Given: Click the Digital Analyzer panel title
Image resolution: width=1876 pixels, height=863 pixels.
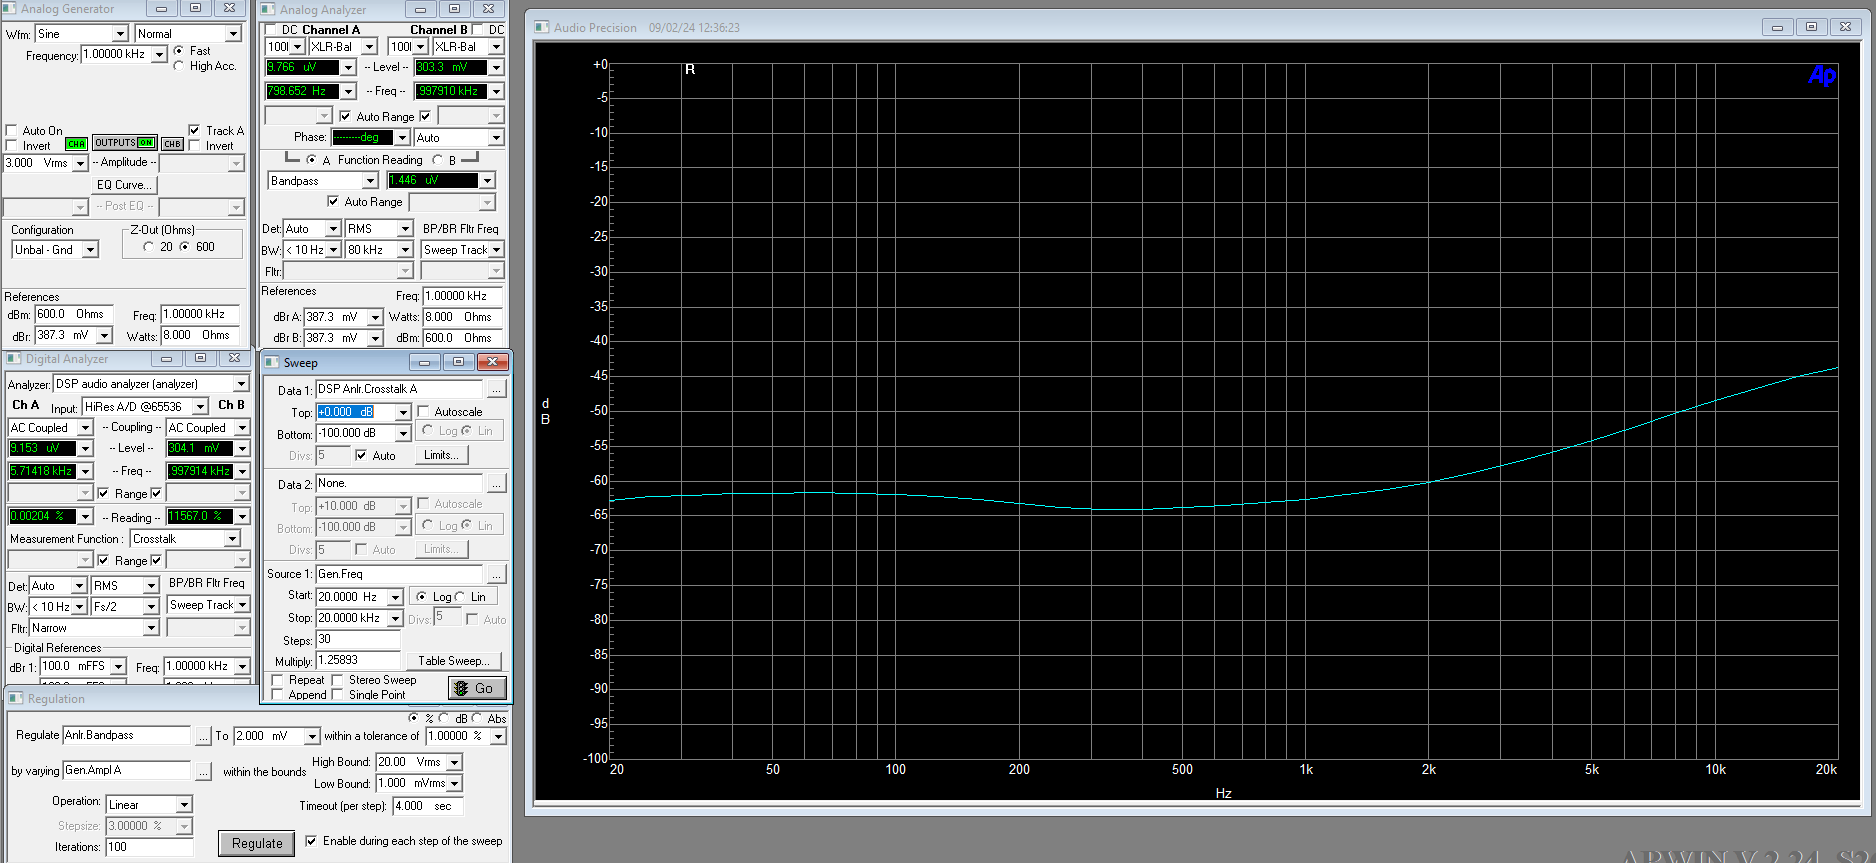Looking at the screenshot, I should click(66, 359).
